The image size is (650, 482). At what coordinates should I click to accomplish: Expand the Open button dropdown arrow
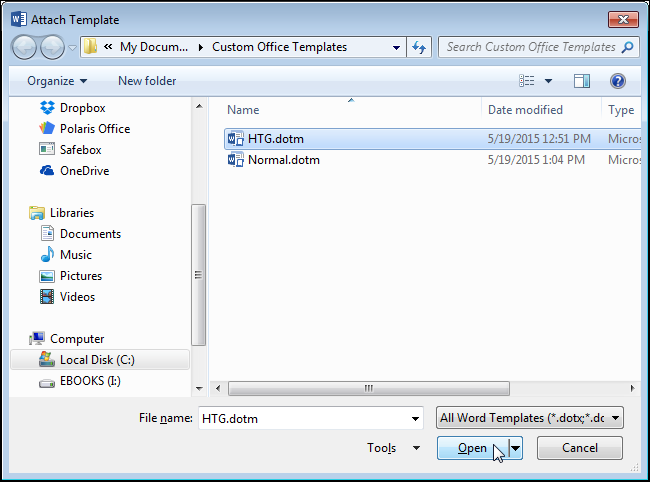[516, 448]
